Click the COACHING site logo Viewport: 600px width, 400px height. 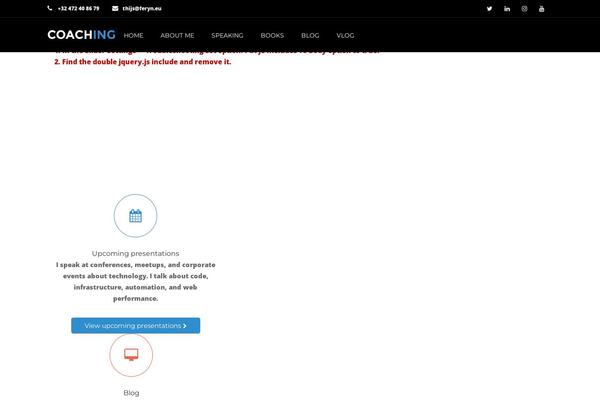(81, 35)
